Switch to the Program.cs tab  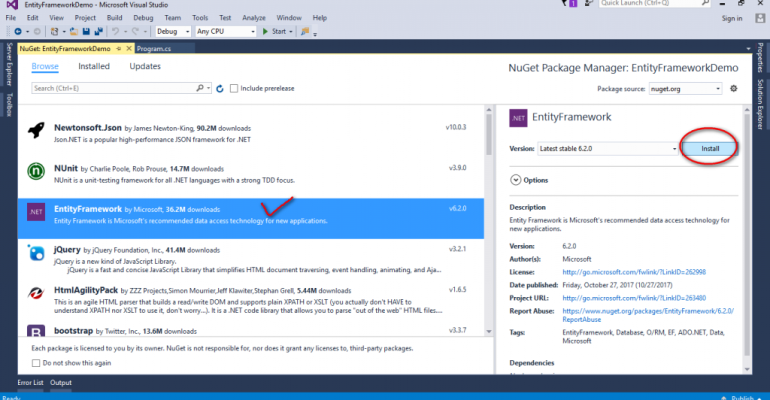(154, 49)
